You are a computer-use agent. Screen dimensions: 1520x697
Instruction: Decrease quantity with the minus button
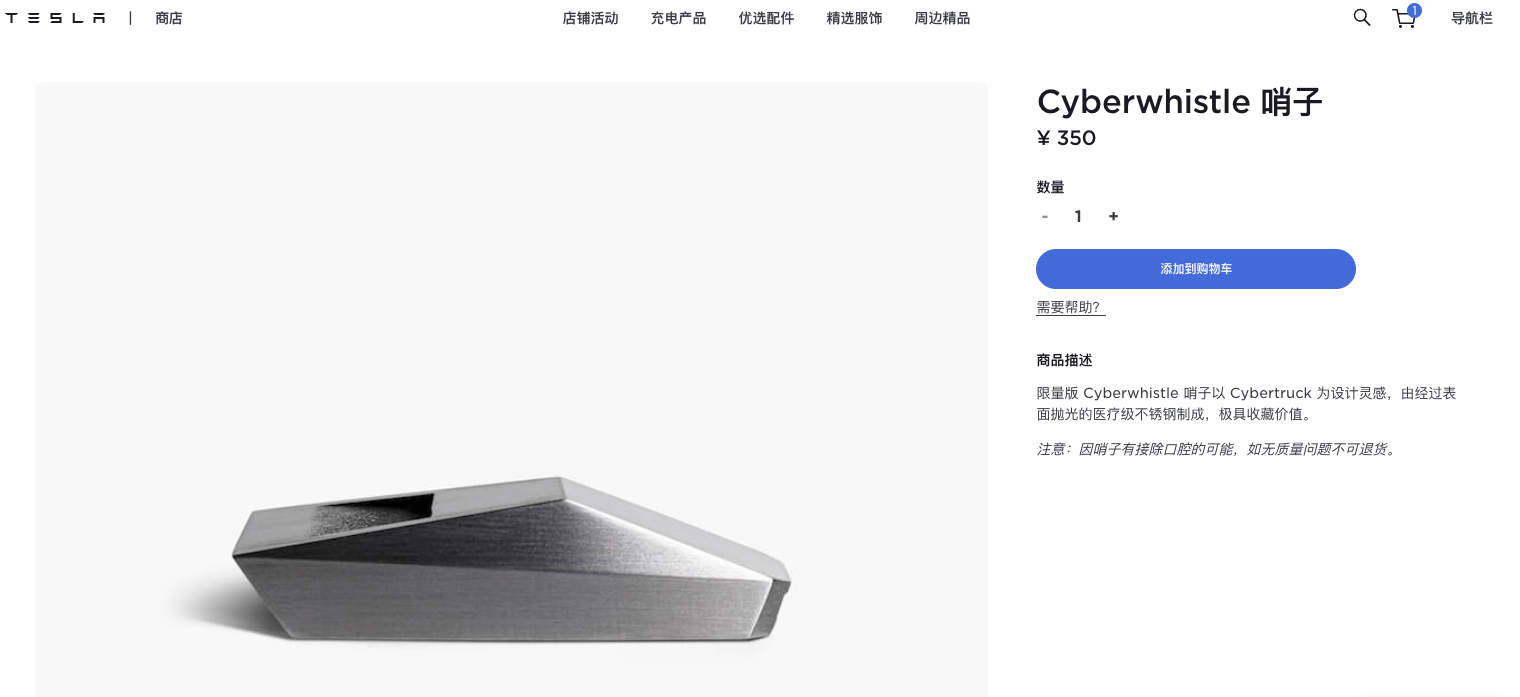tap(1045, 216)
